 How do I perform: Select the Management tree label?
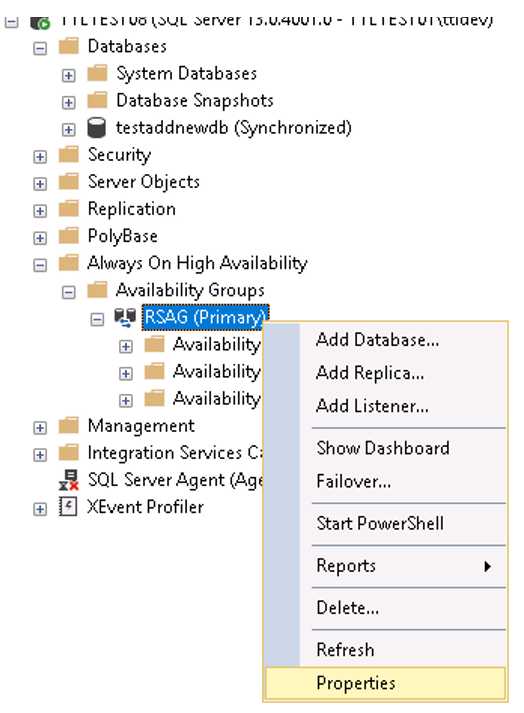(141, 426)
